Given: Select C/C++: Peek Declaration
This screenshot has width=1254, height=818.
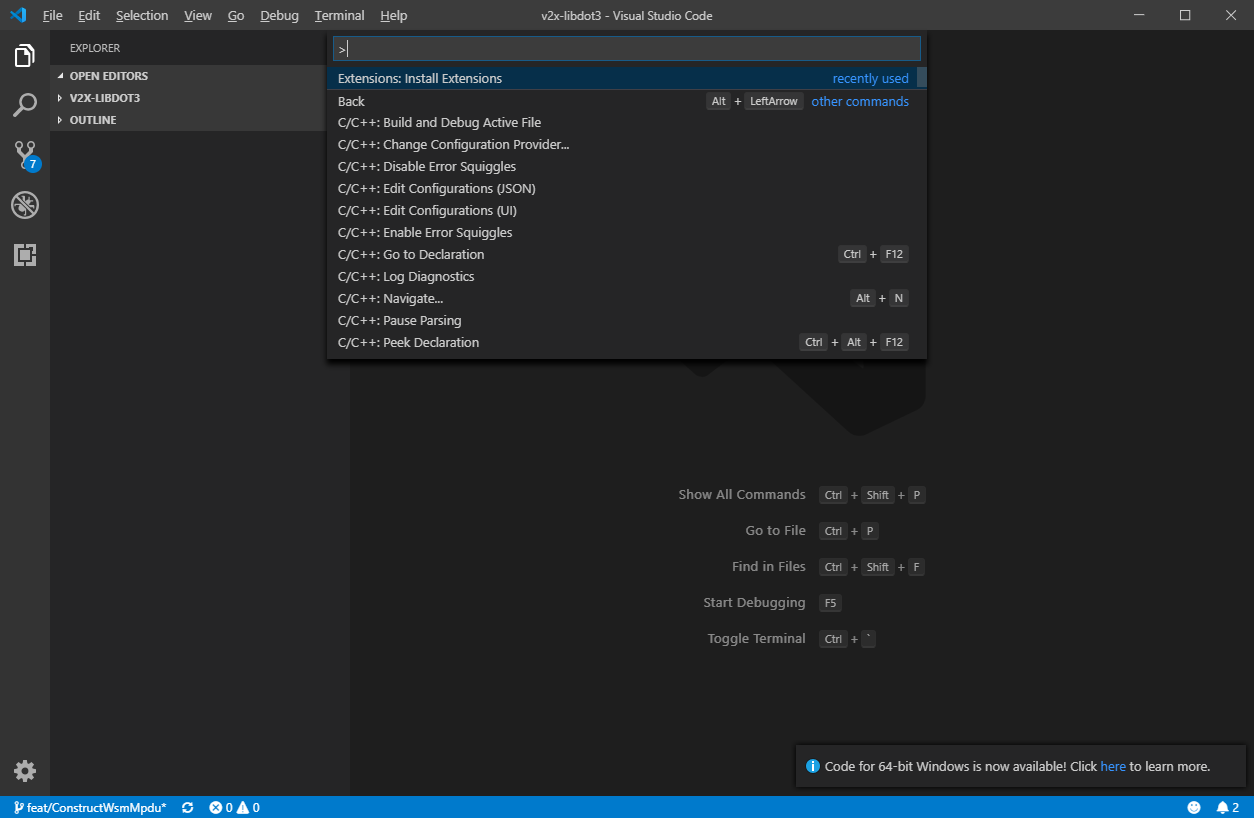Looking at the screenshot, I should pos(622,343).
